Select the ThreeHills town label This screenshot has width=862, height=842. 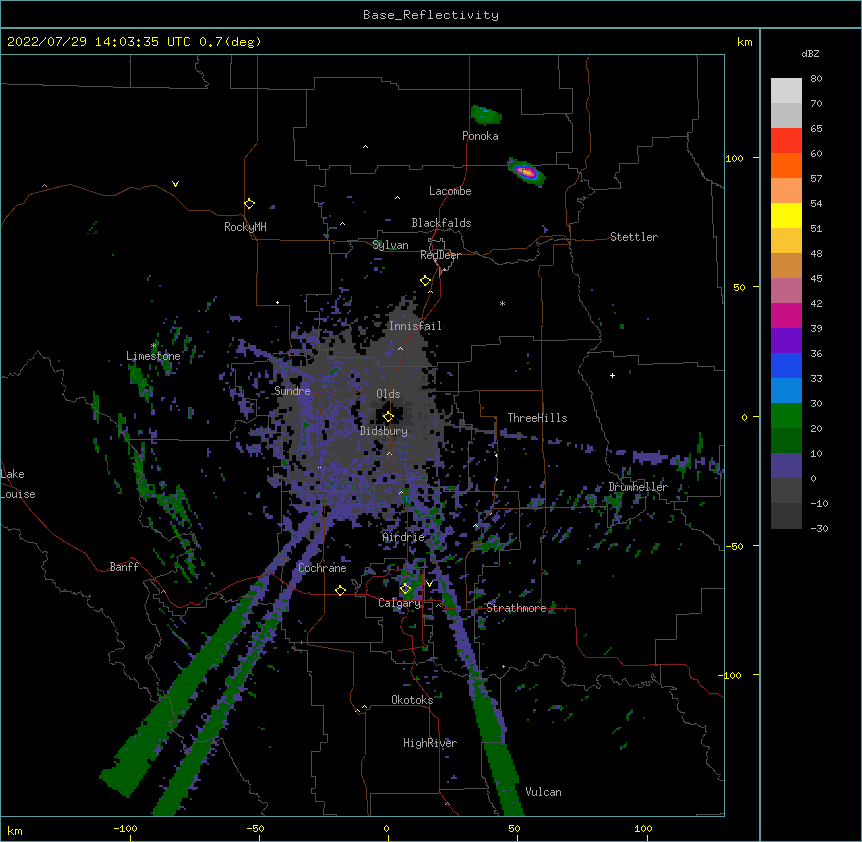(537, 418)
